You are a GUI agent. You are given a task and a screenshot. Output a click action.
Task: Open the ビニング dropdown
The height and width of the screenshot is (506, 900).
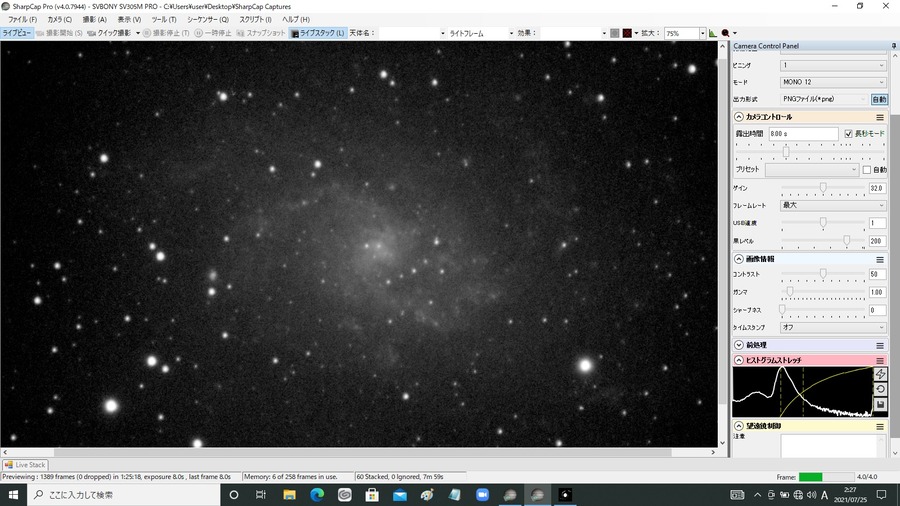tap(833, 65)
